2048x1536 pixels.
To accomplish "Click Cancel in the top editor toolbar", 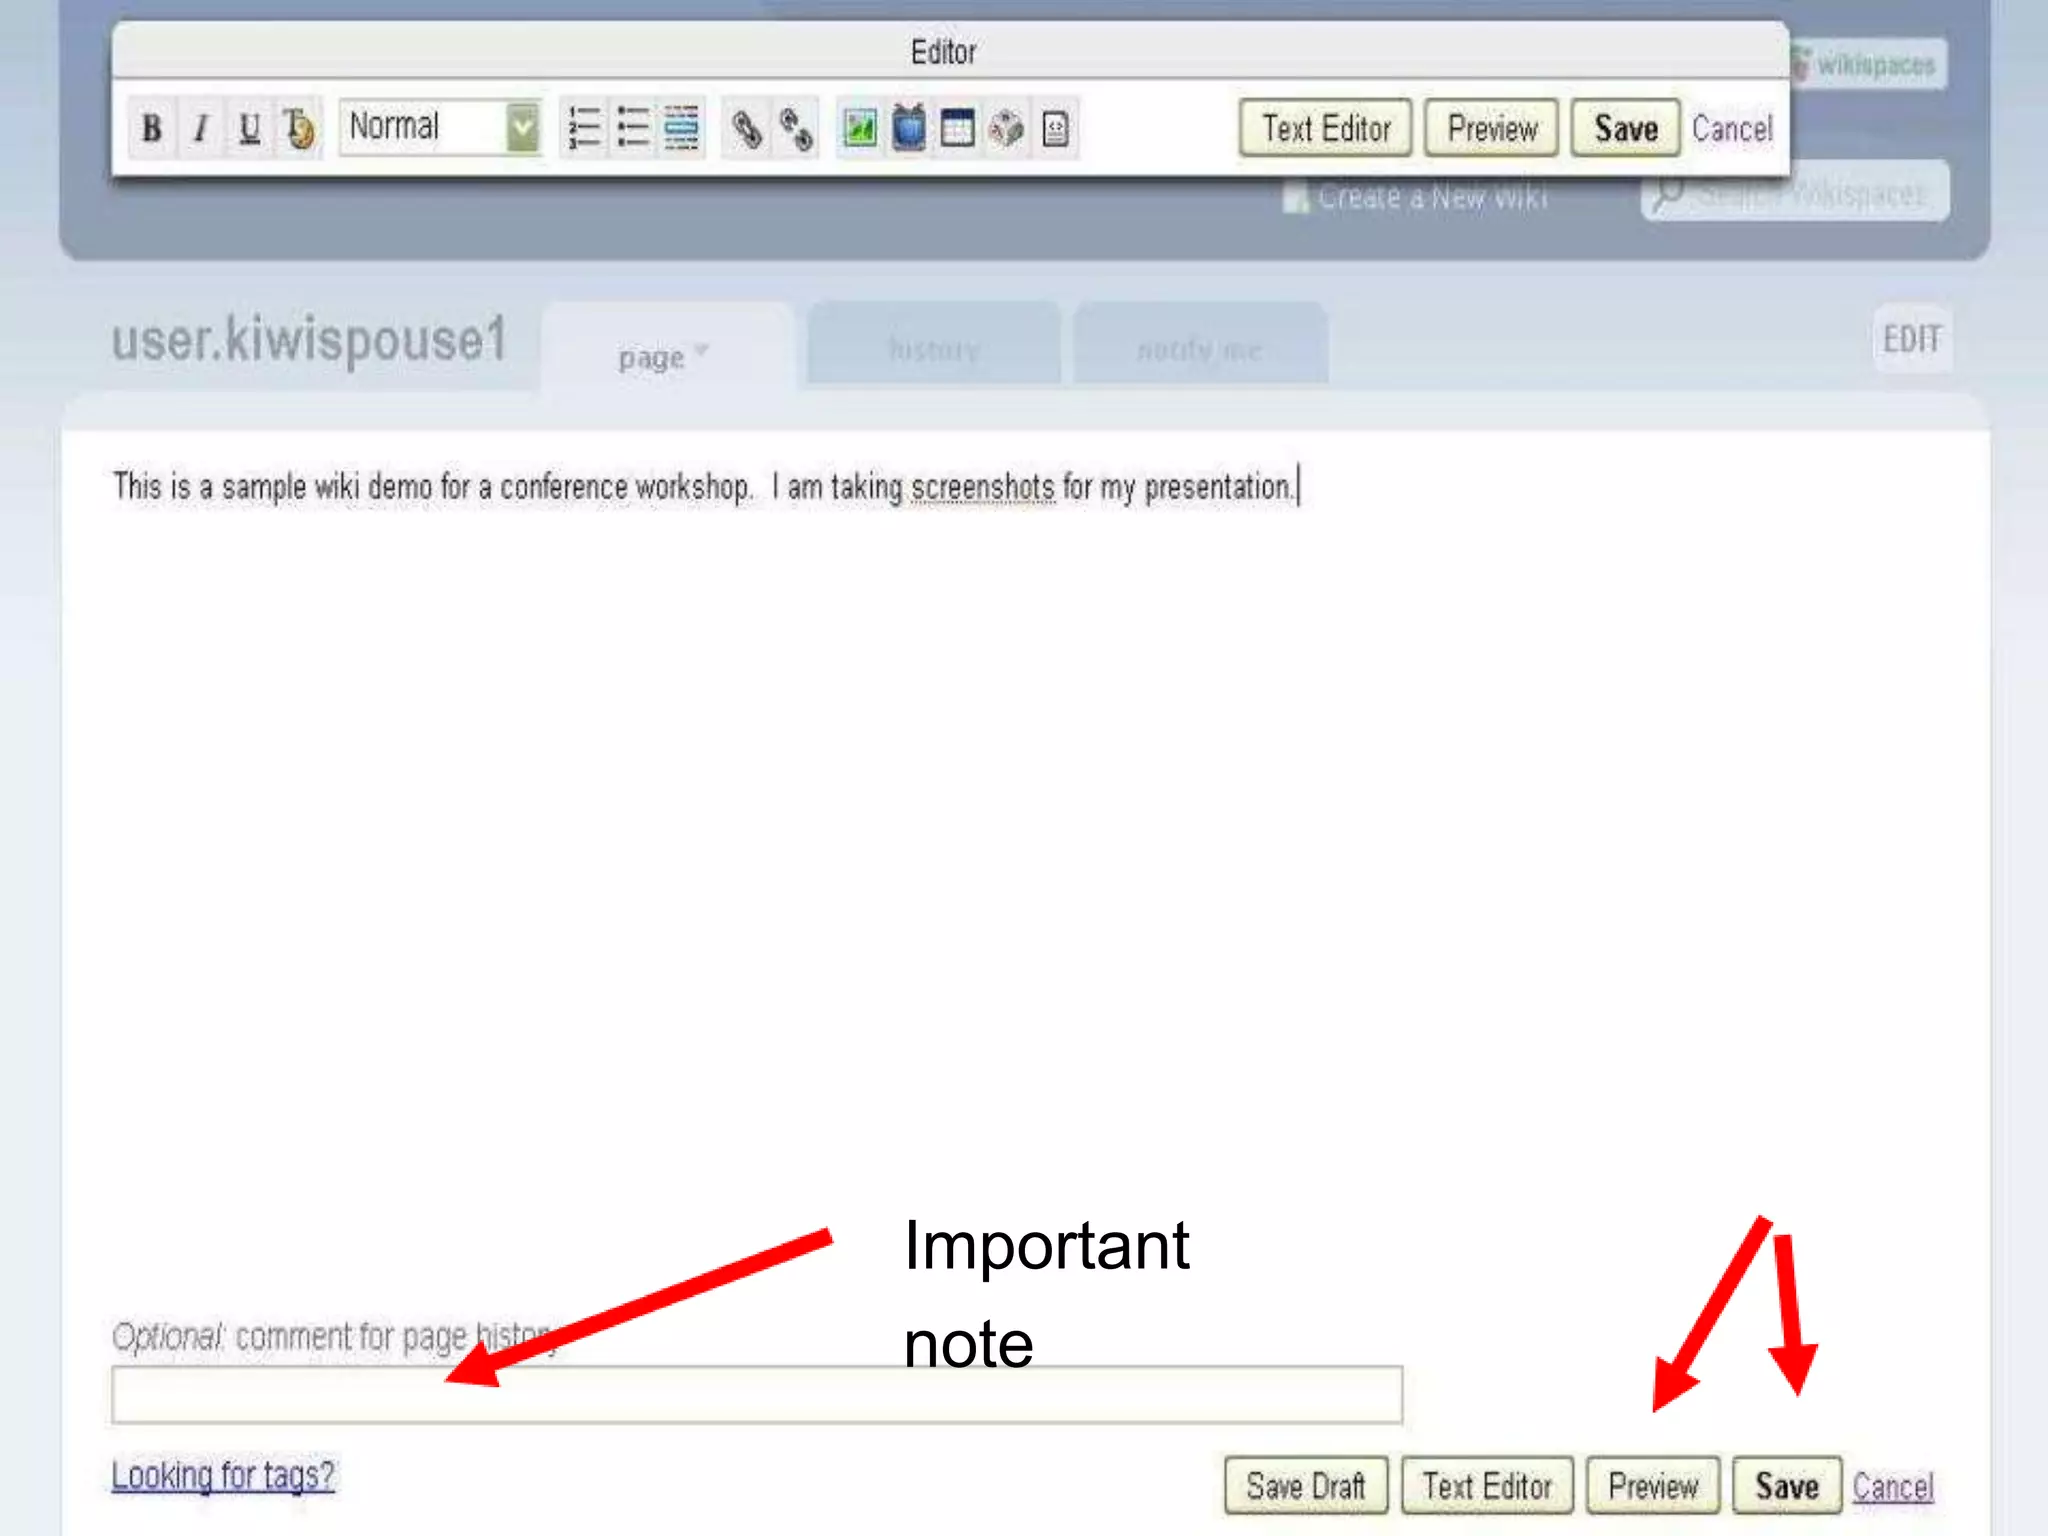I will 1732,129.
